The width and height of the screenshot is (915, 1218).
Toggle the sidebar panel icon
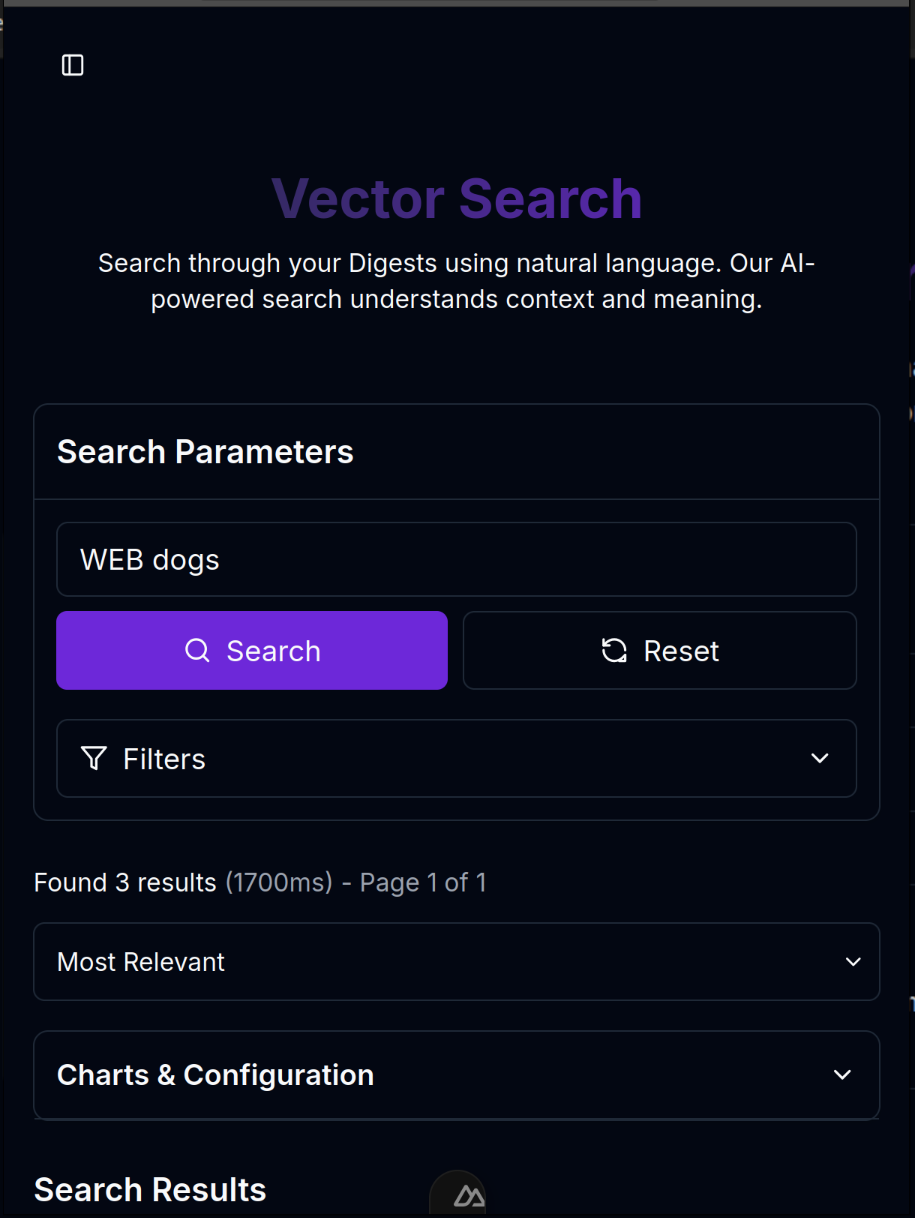click(x=73, y=65)
